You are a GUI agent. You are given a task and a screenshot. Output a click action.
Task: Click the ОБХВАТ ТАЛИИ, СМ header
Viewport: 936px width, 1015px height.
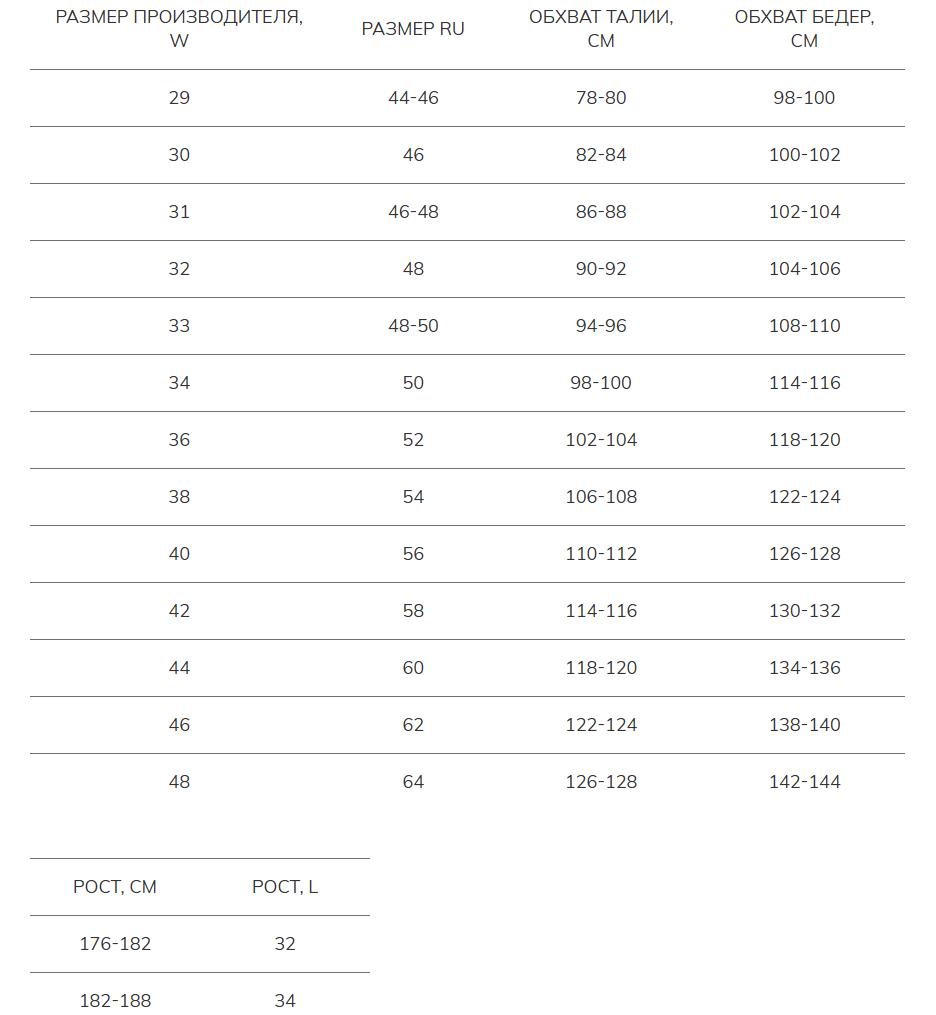pos(601,28)
